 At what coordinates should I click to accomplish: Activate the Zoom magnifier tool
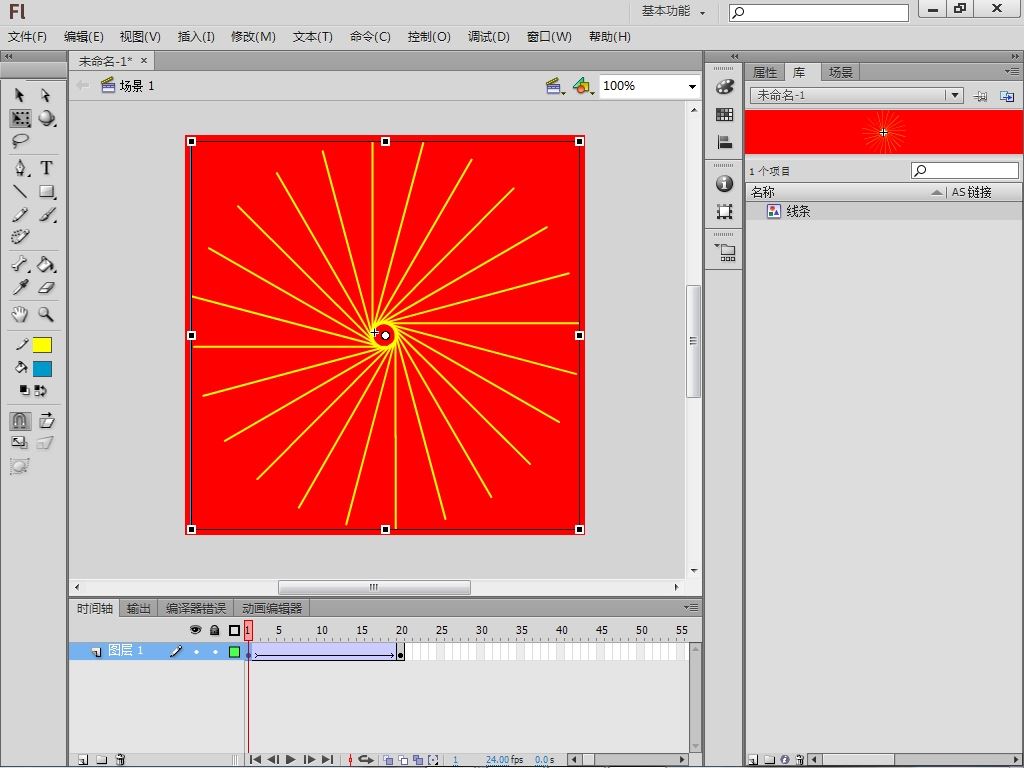[x=46, y=314]
